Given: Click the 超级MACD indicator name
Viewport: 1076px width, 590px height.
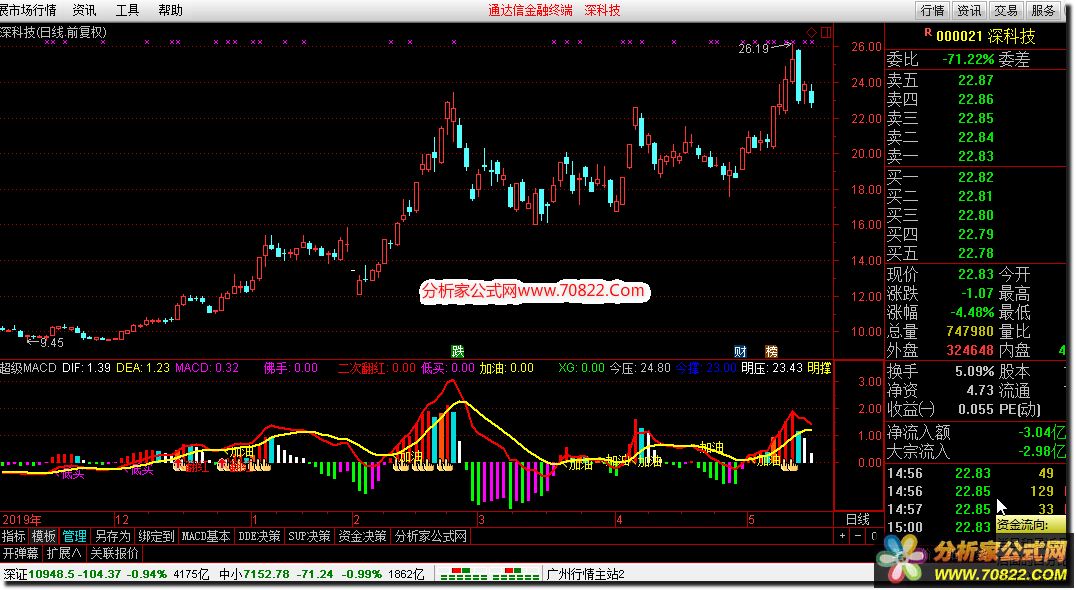Looking at the screenshot, I should click(x=28, y=368).
